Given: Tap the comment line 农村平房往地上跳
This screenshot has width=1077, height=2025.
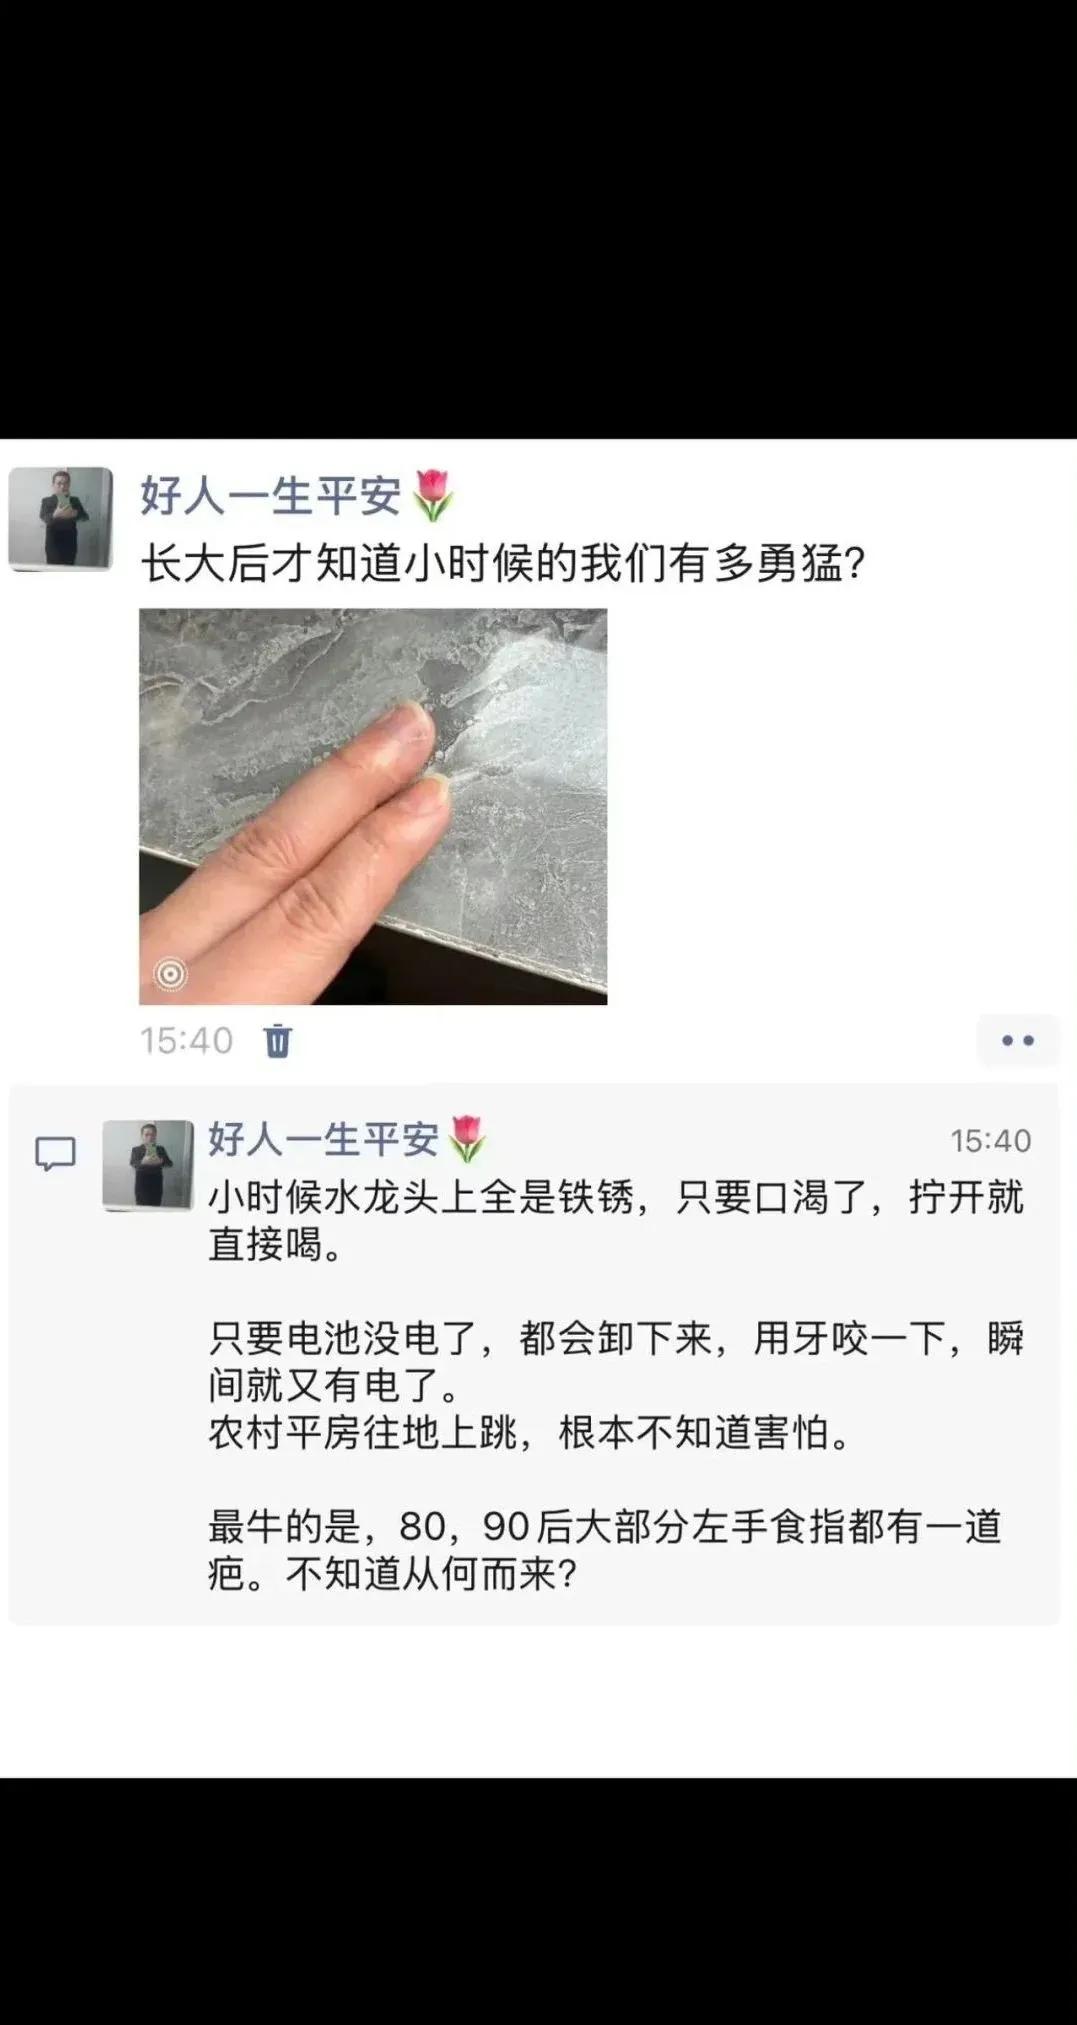Looking at the screenshot, I should (x=530, y=1433).
